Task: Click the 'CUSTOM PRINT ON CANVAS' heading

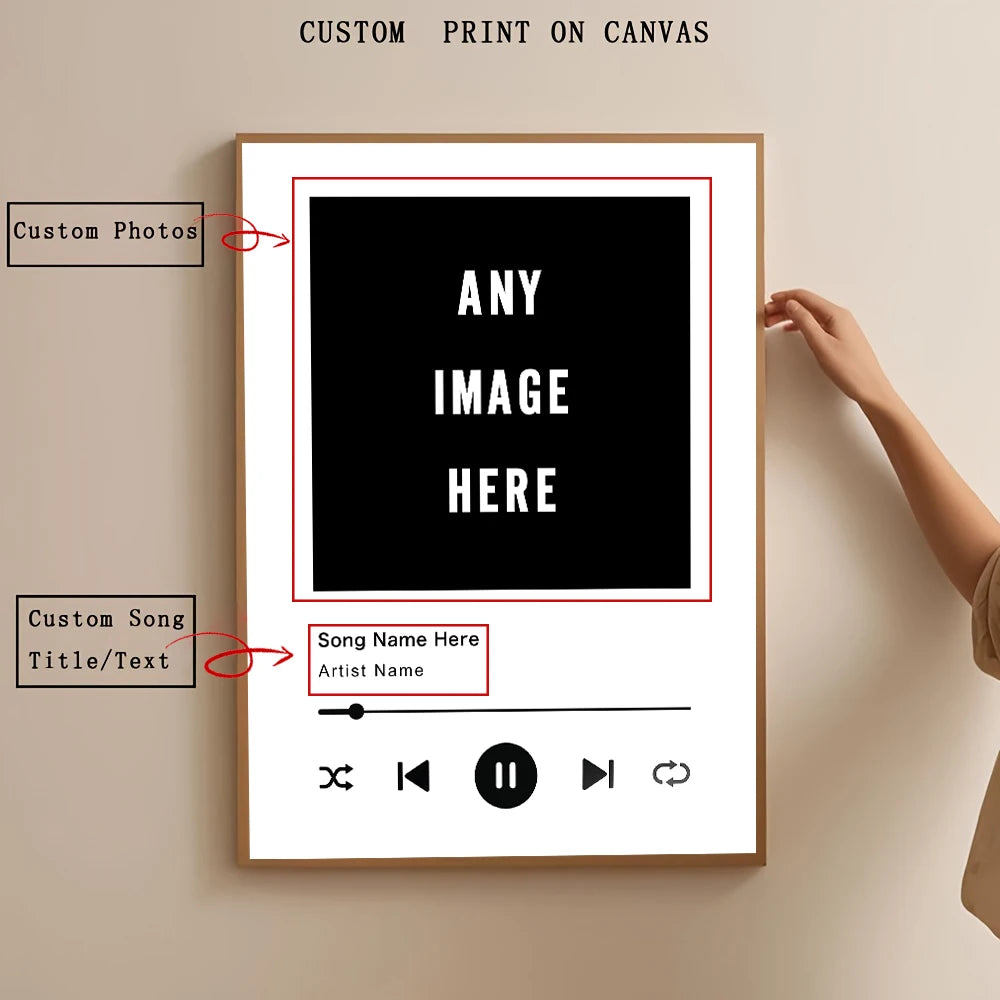Action: tap(504, 33)
